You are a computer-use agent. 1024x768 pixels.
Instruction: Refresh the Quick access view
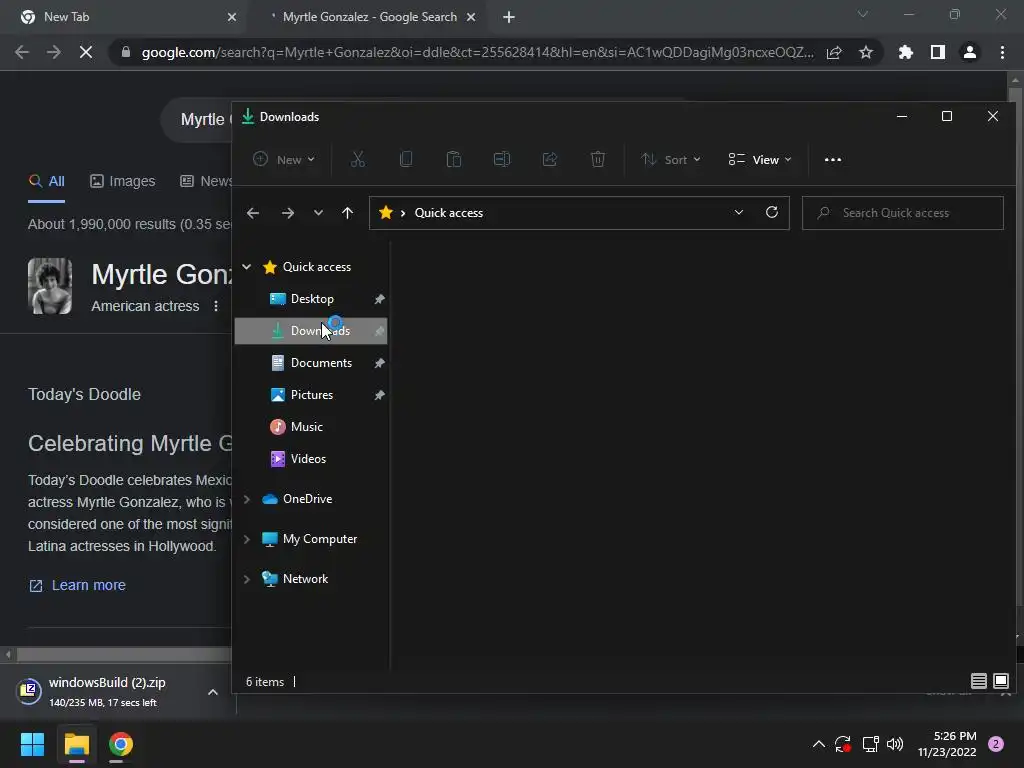(x=772, y=212)
